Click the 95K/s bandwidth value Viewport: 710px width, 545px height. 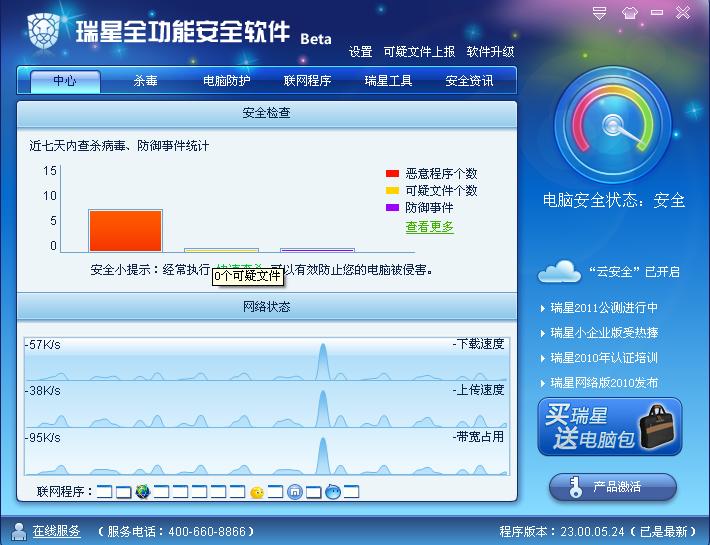pyautogui.click(x=43, y=438)
